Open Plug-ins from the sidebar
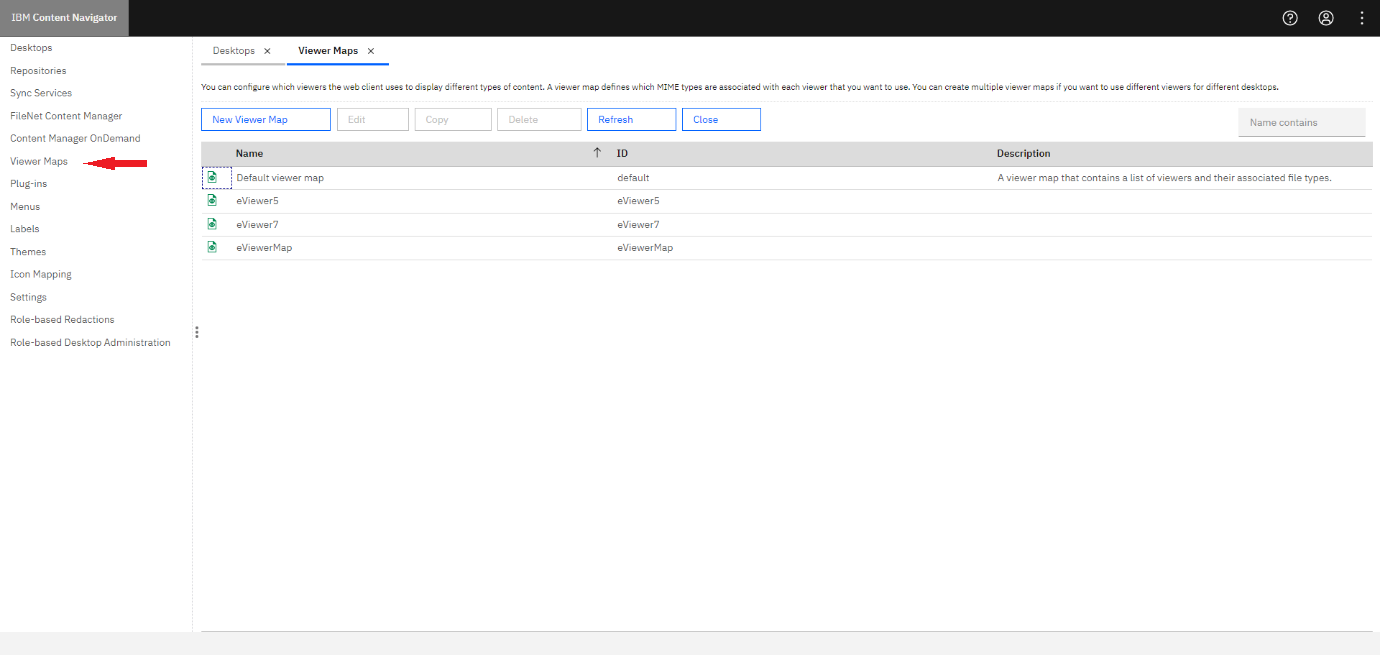 (x=30, y=183)
